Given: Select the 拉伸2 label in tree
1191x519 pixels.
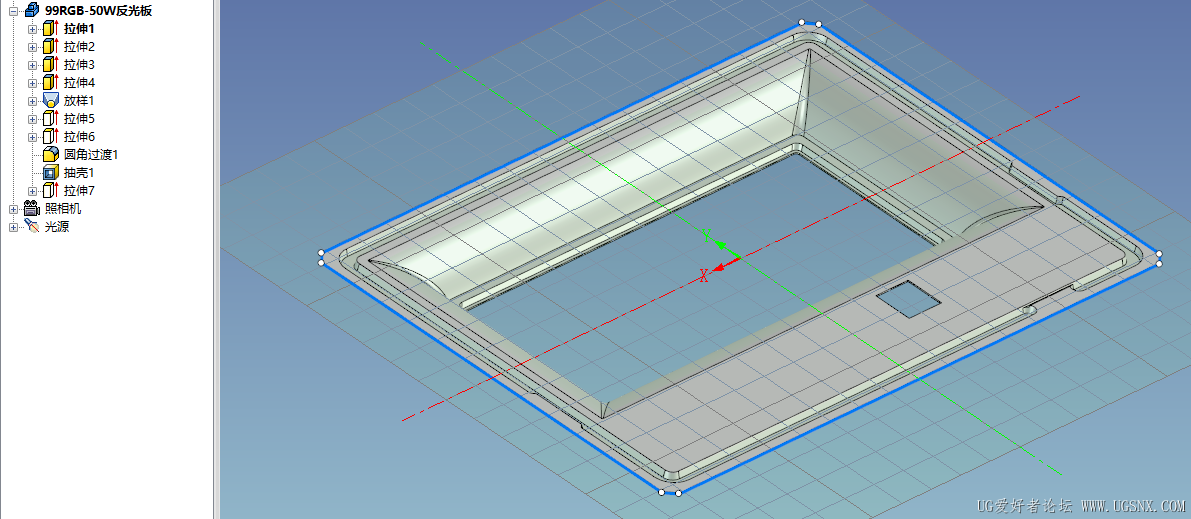Looking at the screenshot, I should pyautogui.click(x=79, y=46).
